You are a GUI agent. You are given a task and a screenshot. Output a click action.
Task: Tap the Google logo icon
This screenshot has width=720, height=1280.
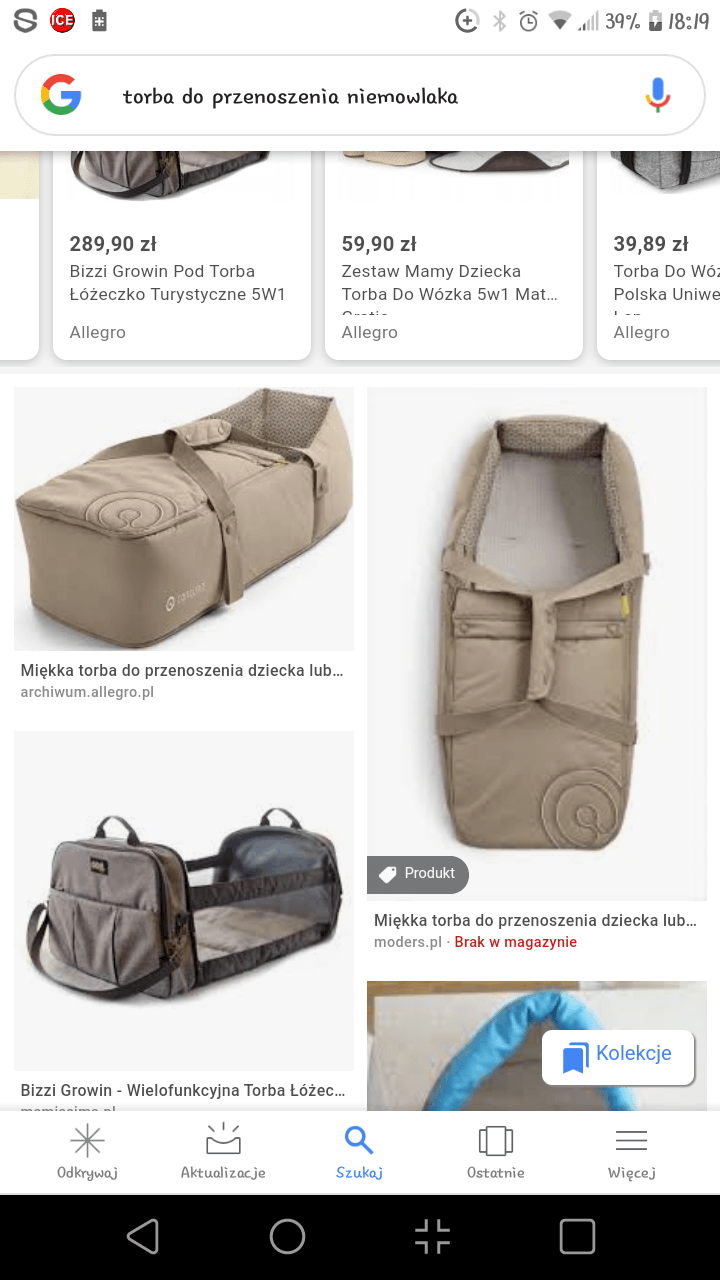pos(61,96)
